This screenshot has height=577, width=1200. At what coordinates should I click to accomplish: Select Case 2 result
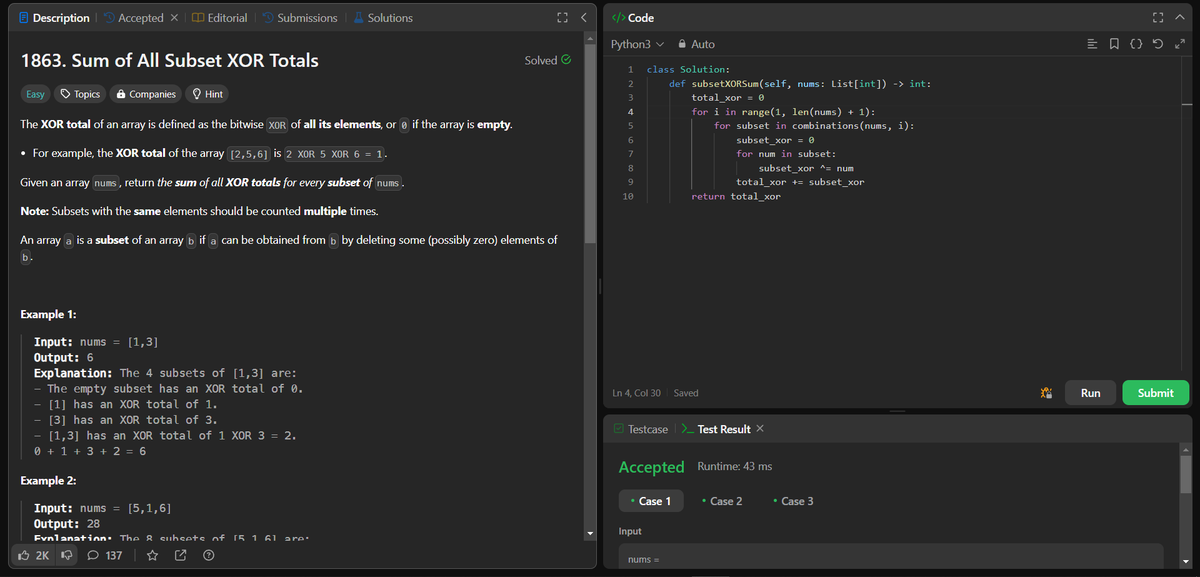coord(722,501)
